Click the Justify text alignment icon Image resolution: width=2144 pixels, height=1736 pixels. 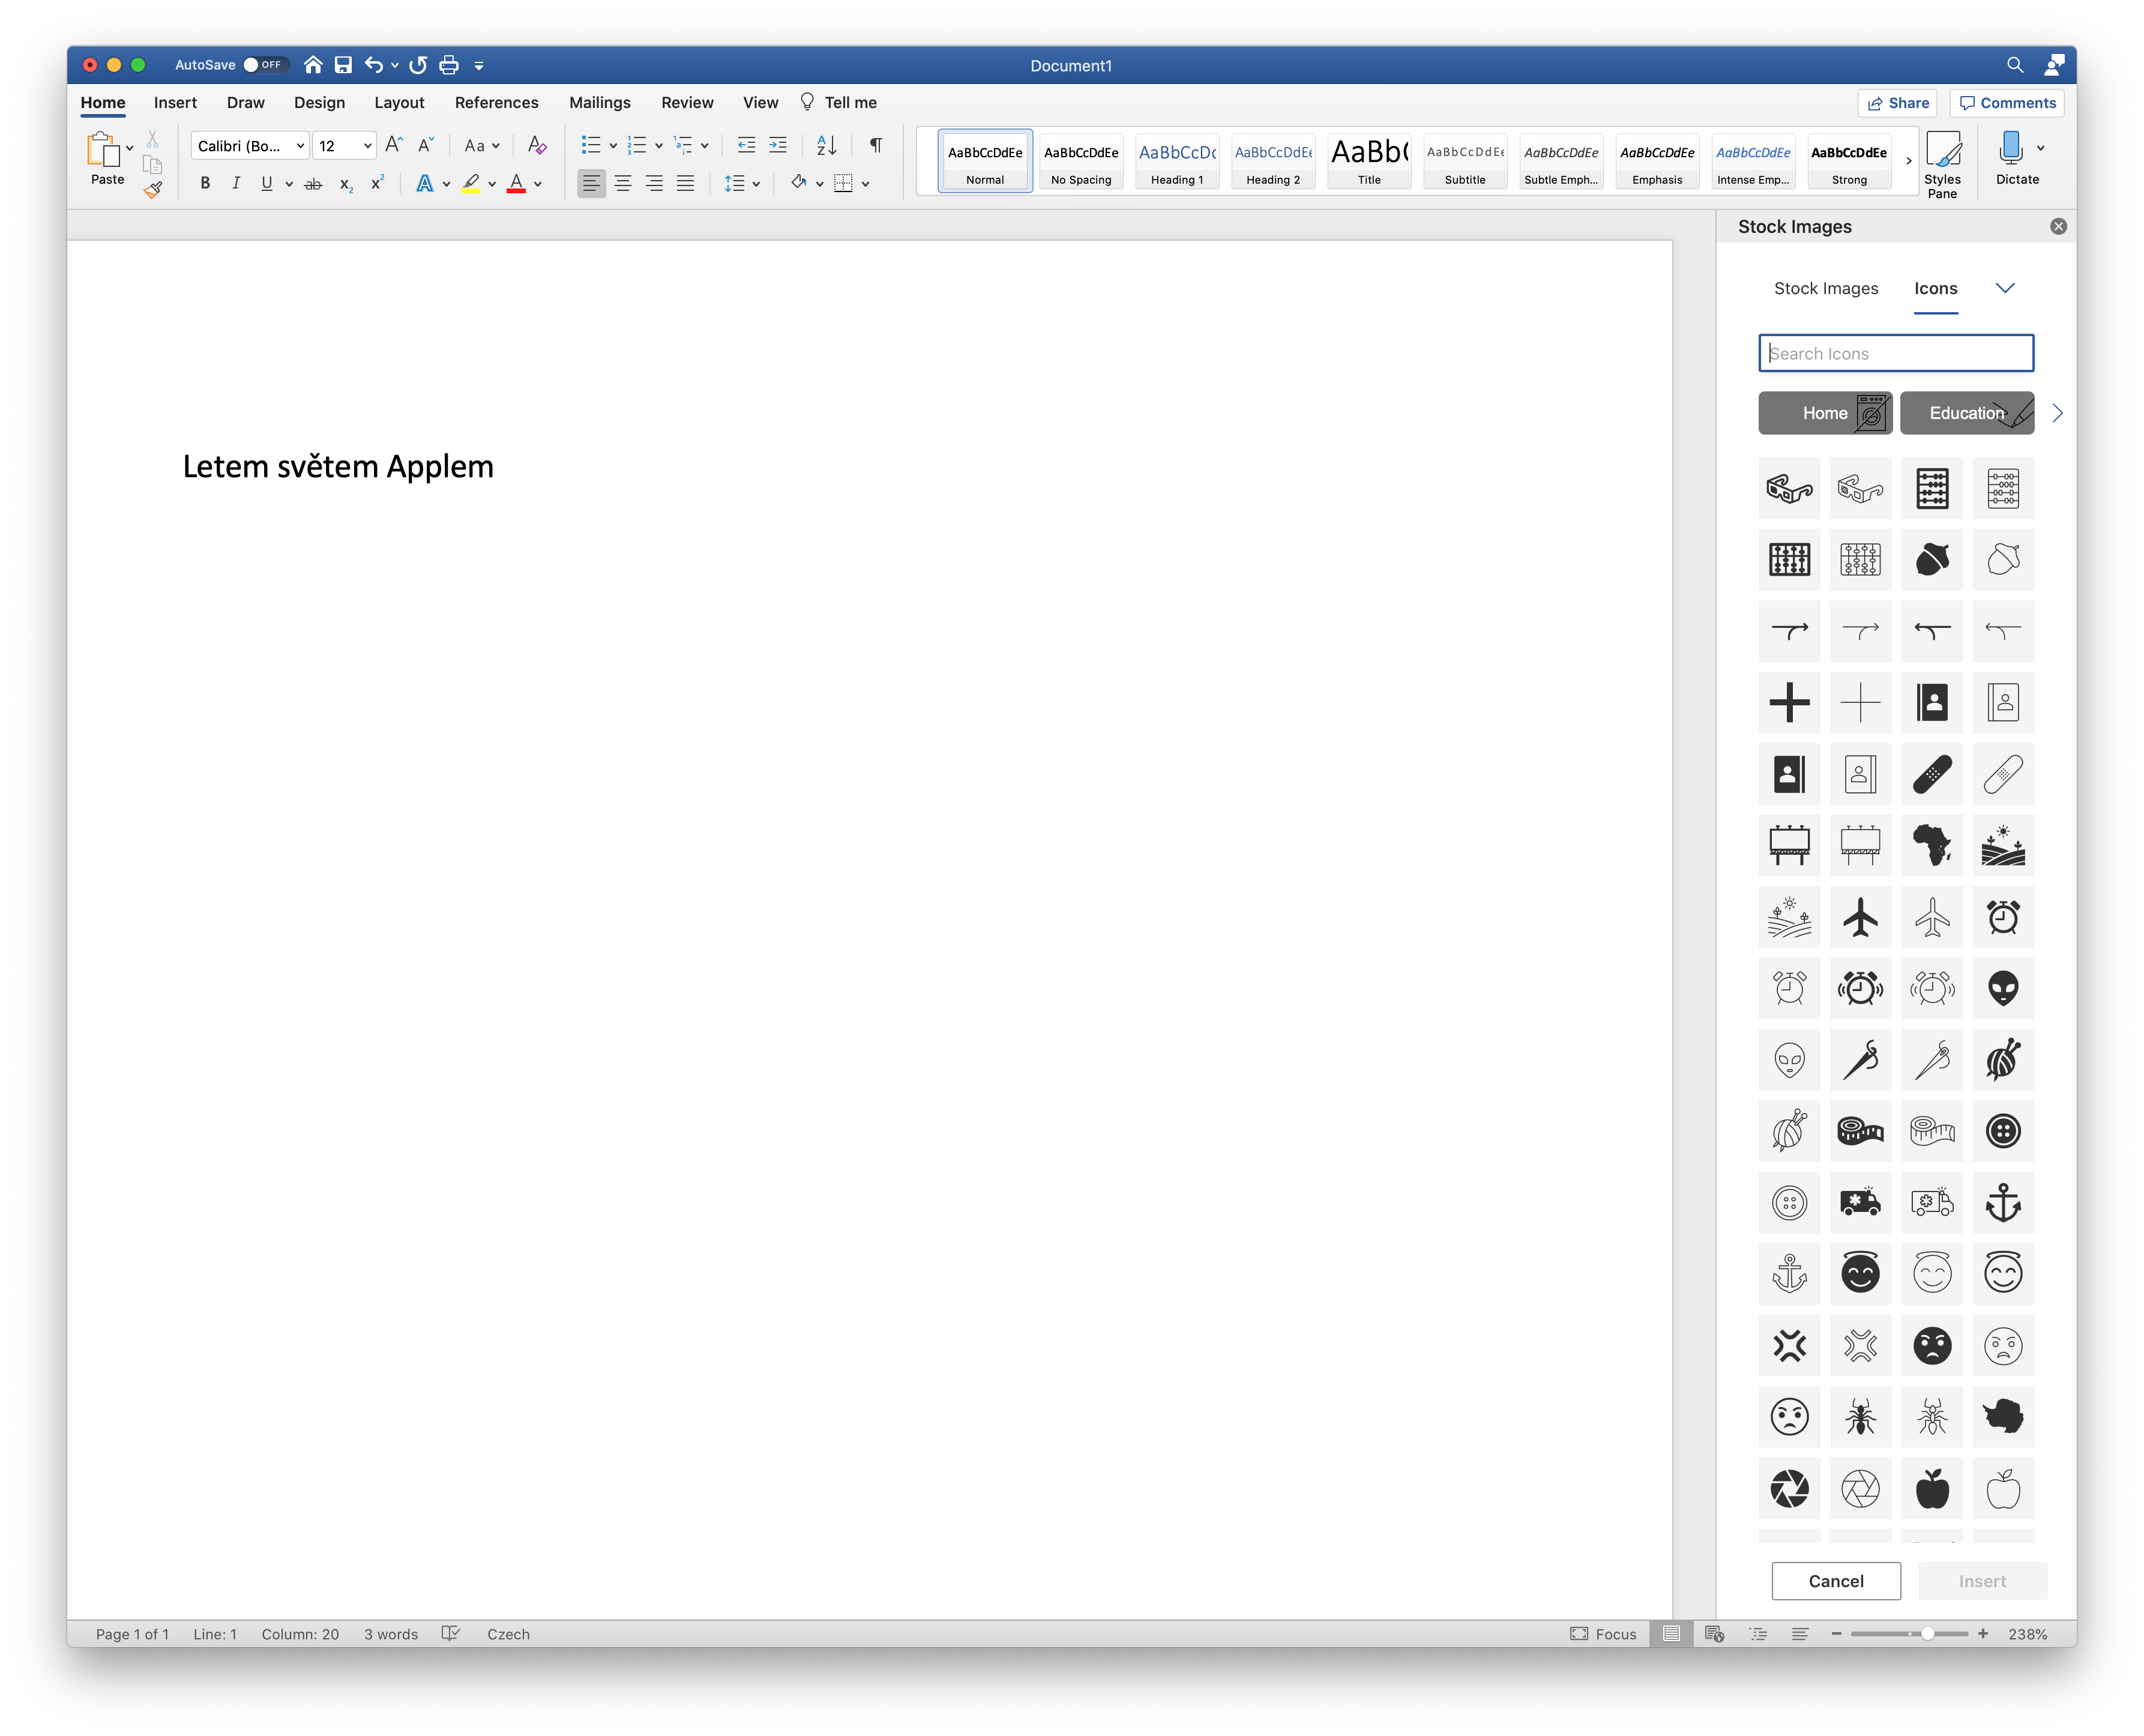tap(685, 184)
